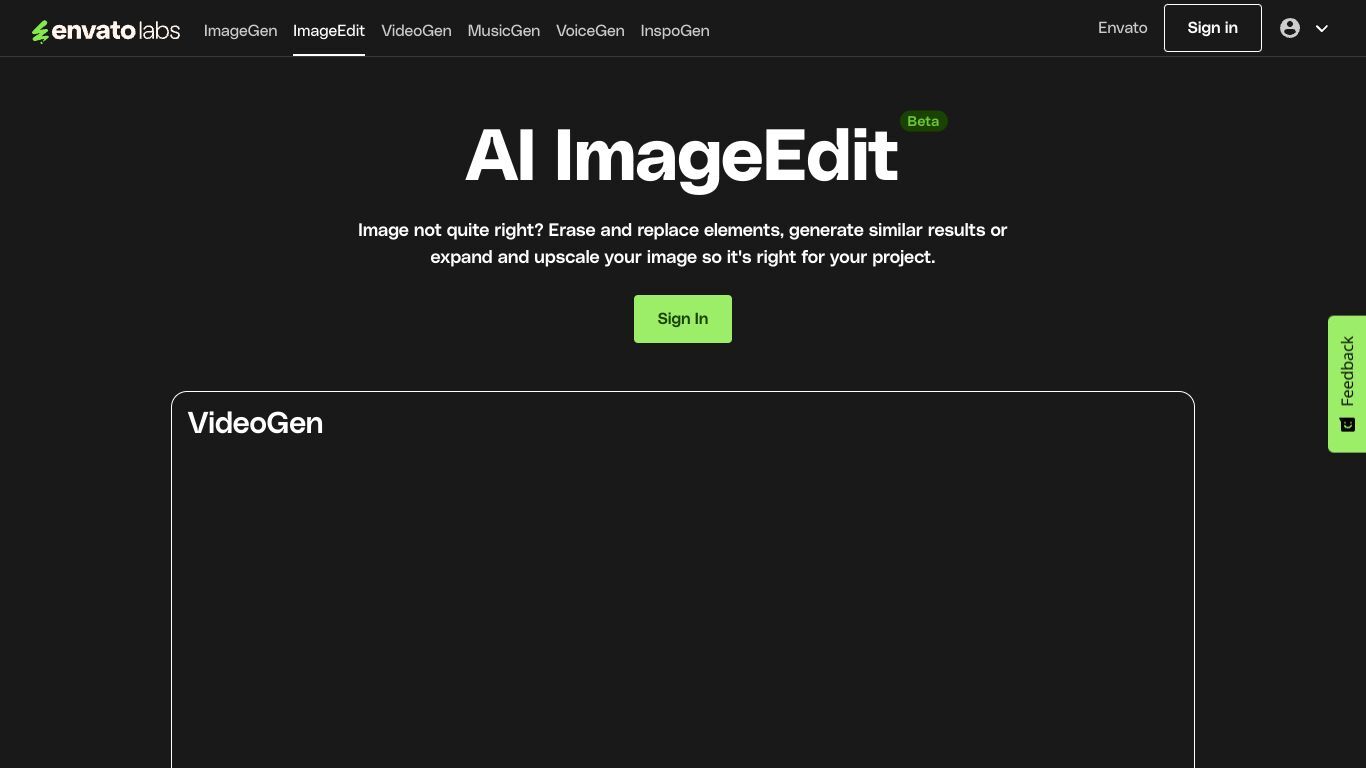Click the VideoGen card heading

click(x=255, y=423)
